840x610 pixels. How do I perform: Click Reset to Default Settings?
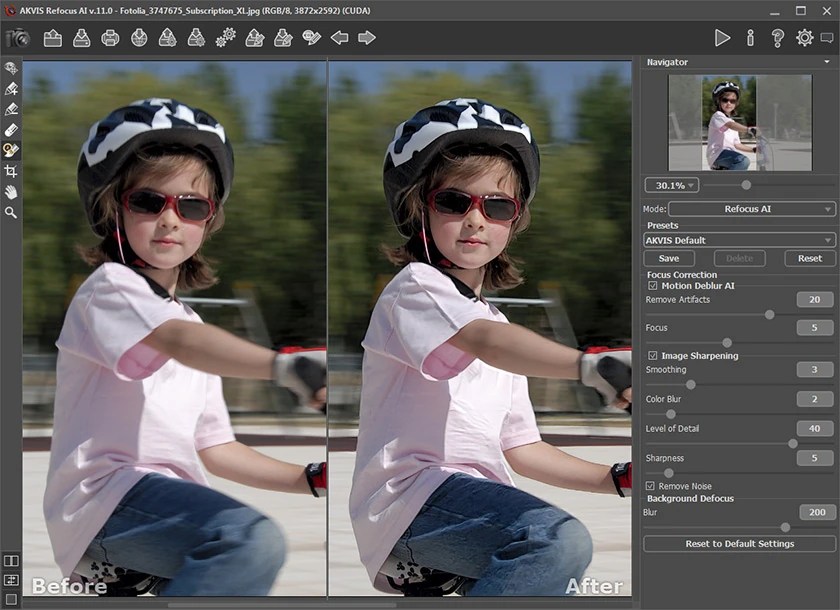click(x=738, y=544)
